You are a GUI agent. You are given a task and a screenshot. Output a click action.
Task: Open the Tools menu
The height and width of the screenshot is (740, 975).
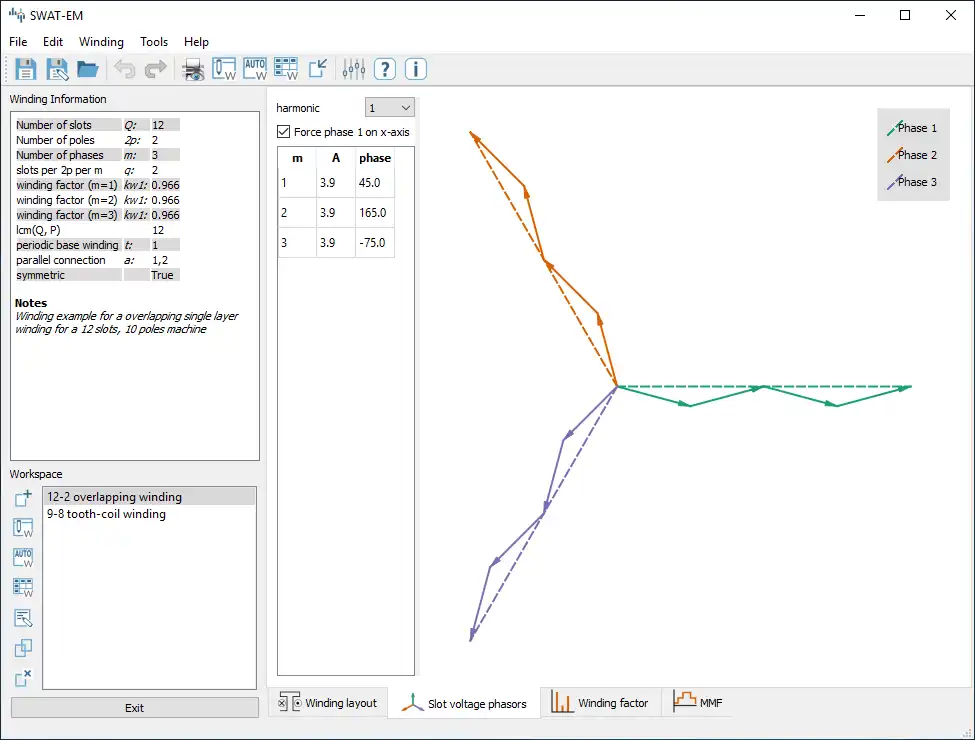[x=154, y=42]
